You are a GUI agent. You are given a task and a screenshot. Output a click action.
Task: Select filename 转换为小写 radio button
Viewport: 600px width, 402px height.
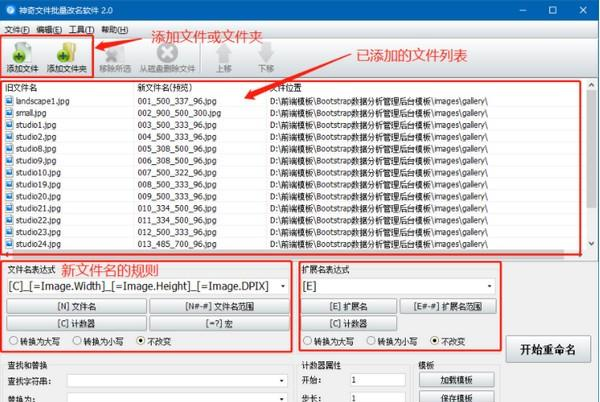click(77, 340)
